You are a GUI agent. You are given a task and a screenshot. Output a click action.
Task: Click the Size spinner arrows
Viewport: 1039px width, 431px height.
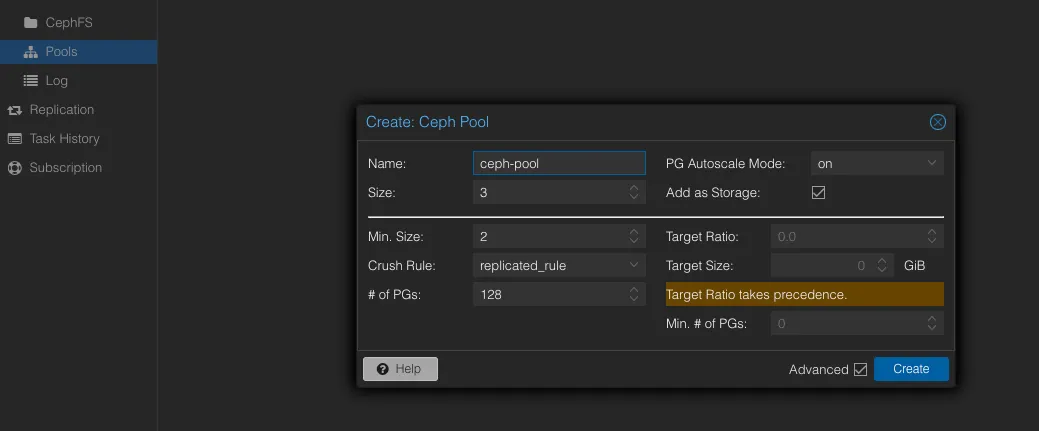click(634, 193)
